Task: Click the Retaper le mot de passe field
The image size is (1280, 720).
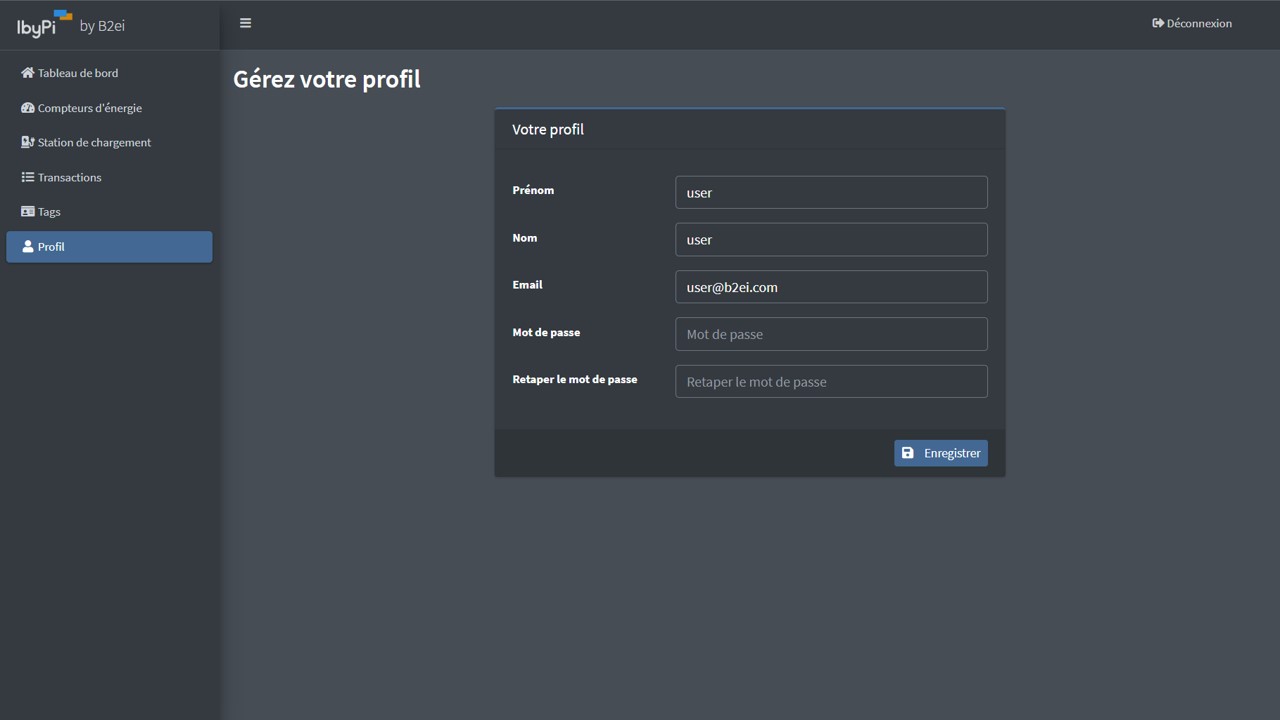Action: coord(831,381)
